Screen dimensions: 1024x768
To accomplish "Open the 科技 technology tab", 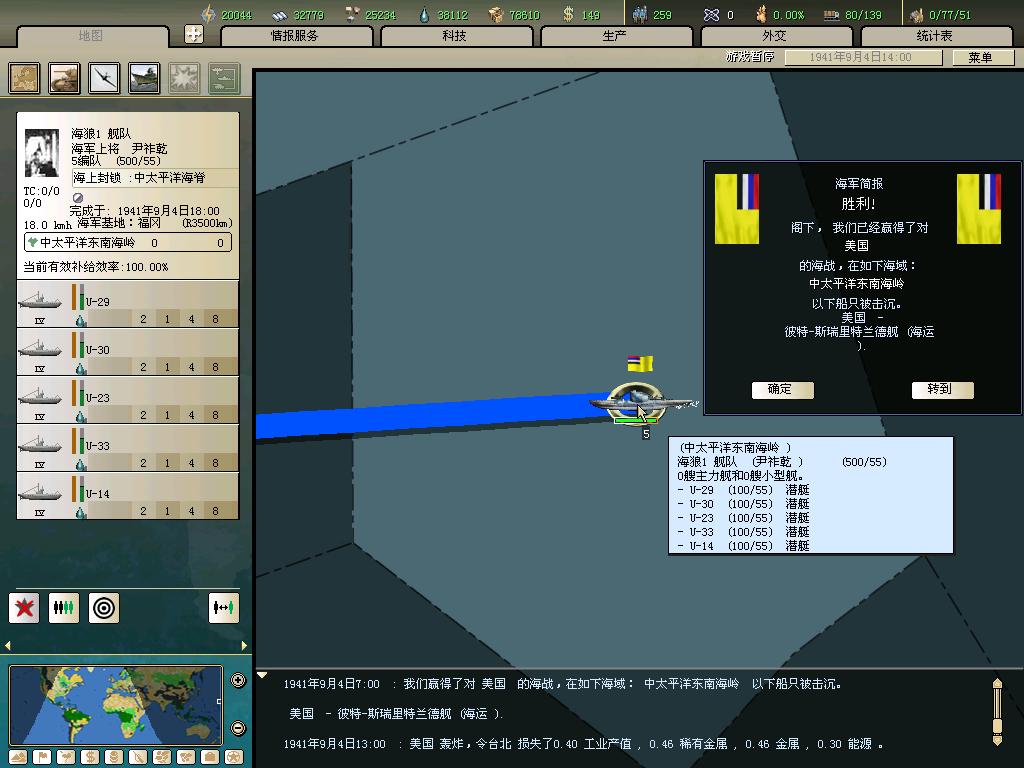I will pyautogui.click(x=456, y=36).
